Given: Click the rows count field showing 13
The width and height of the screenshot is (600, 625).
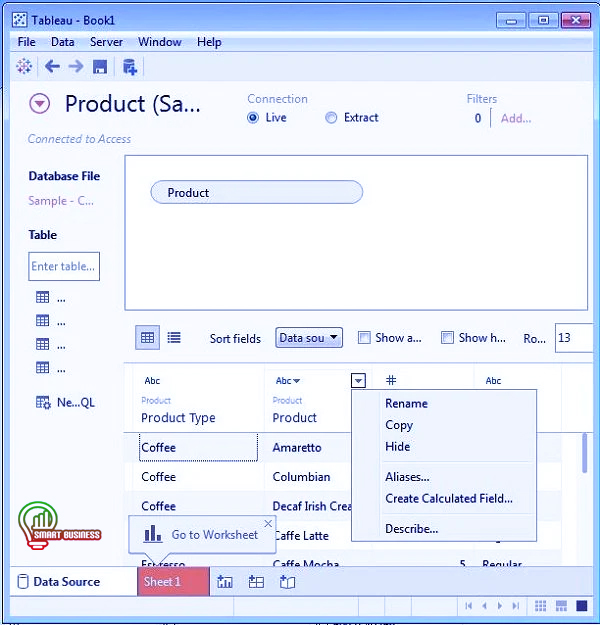Looking at the screenshot, I should point(573,338).
